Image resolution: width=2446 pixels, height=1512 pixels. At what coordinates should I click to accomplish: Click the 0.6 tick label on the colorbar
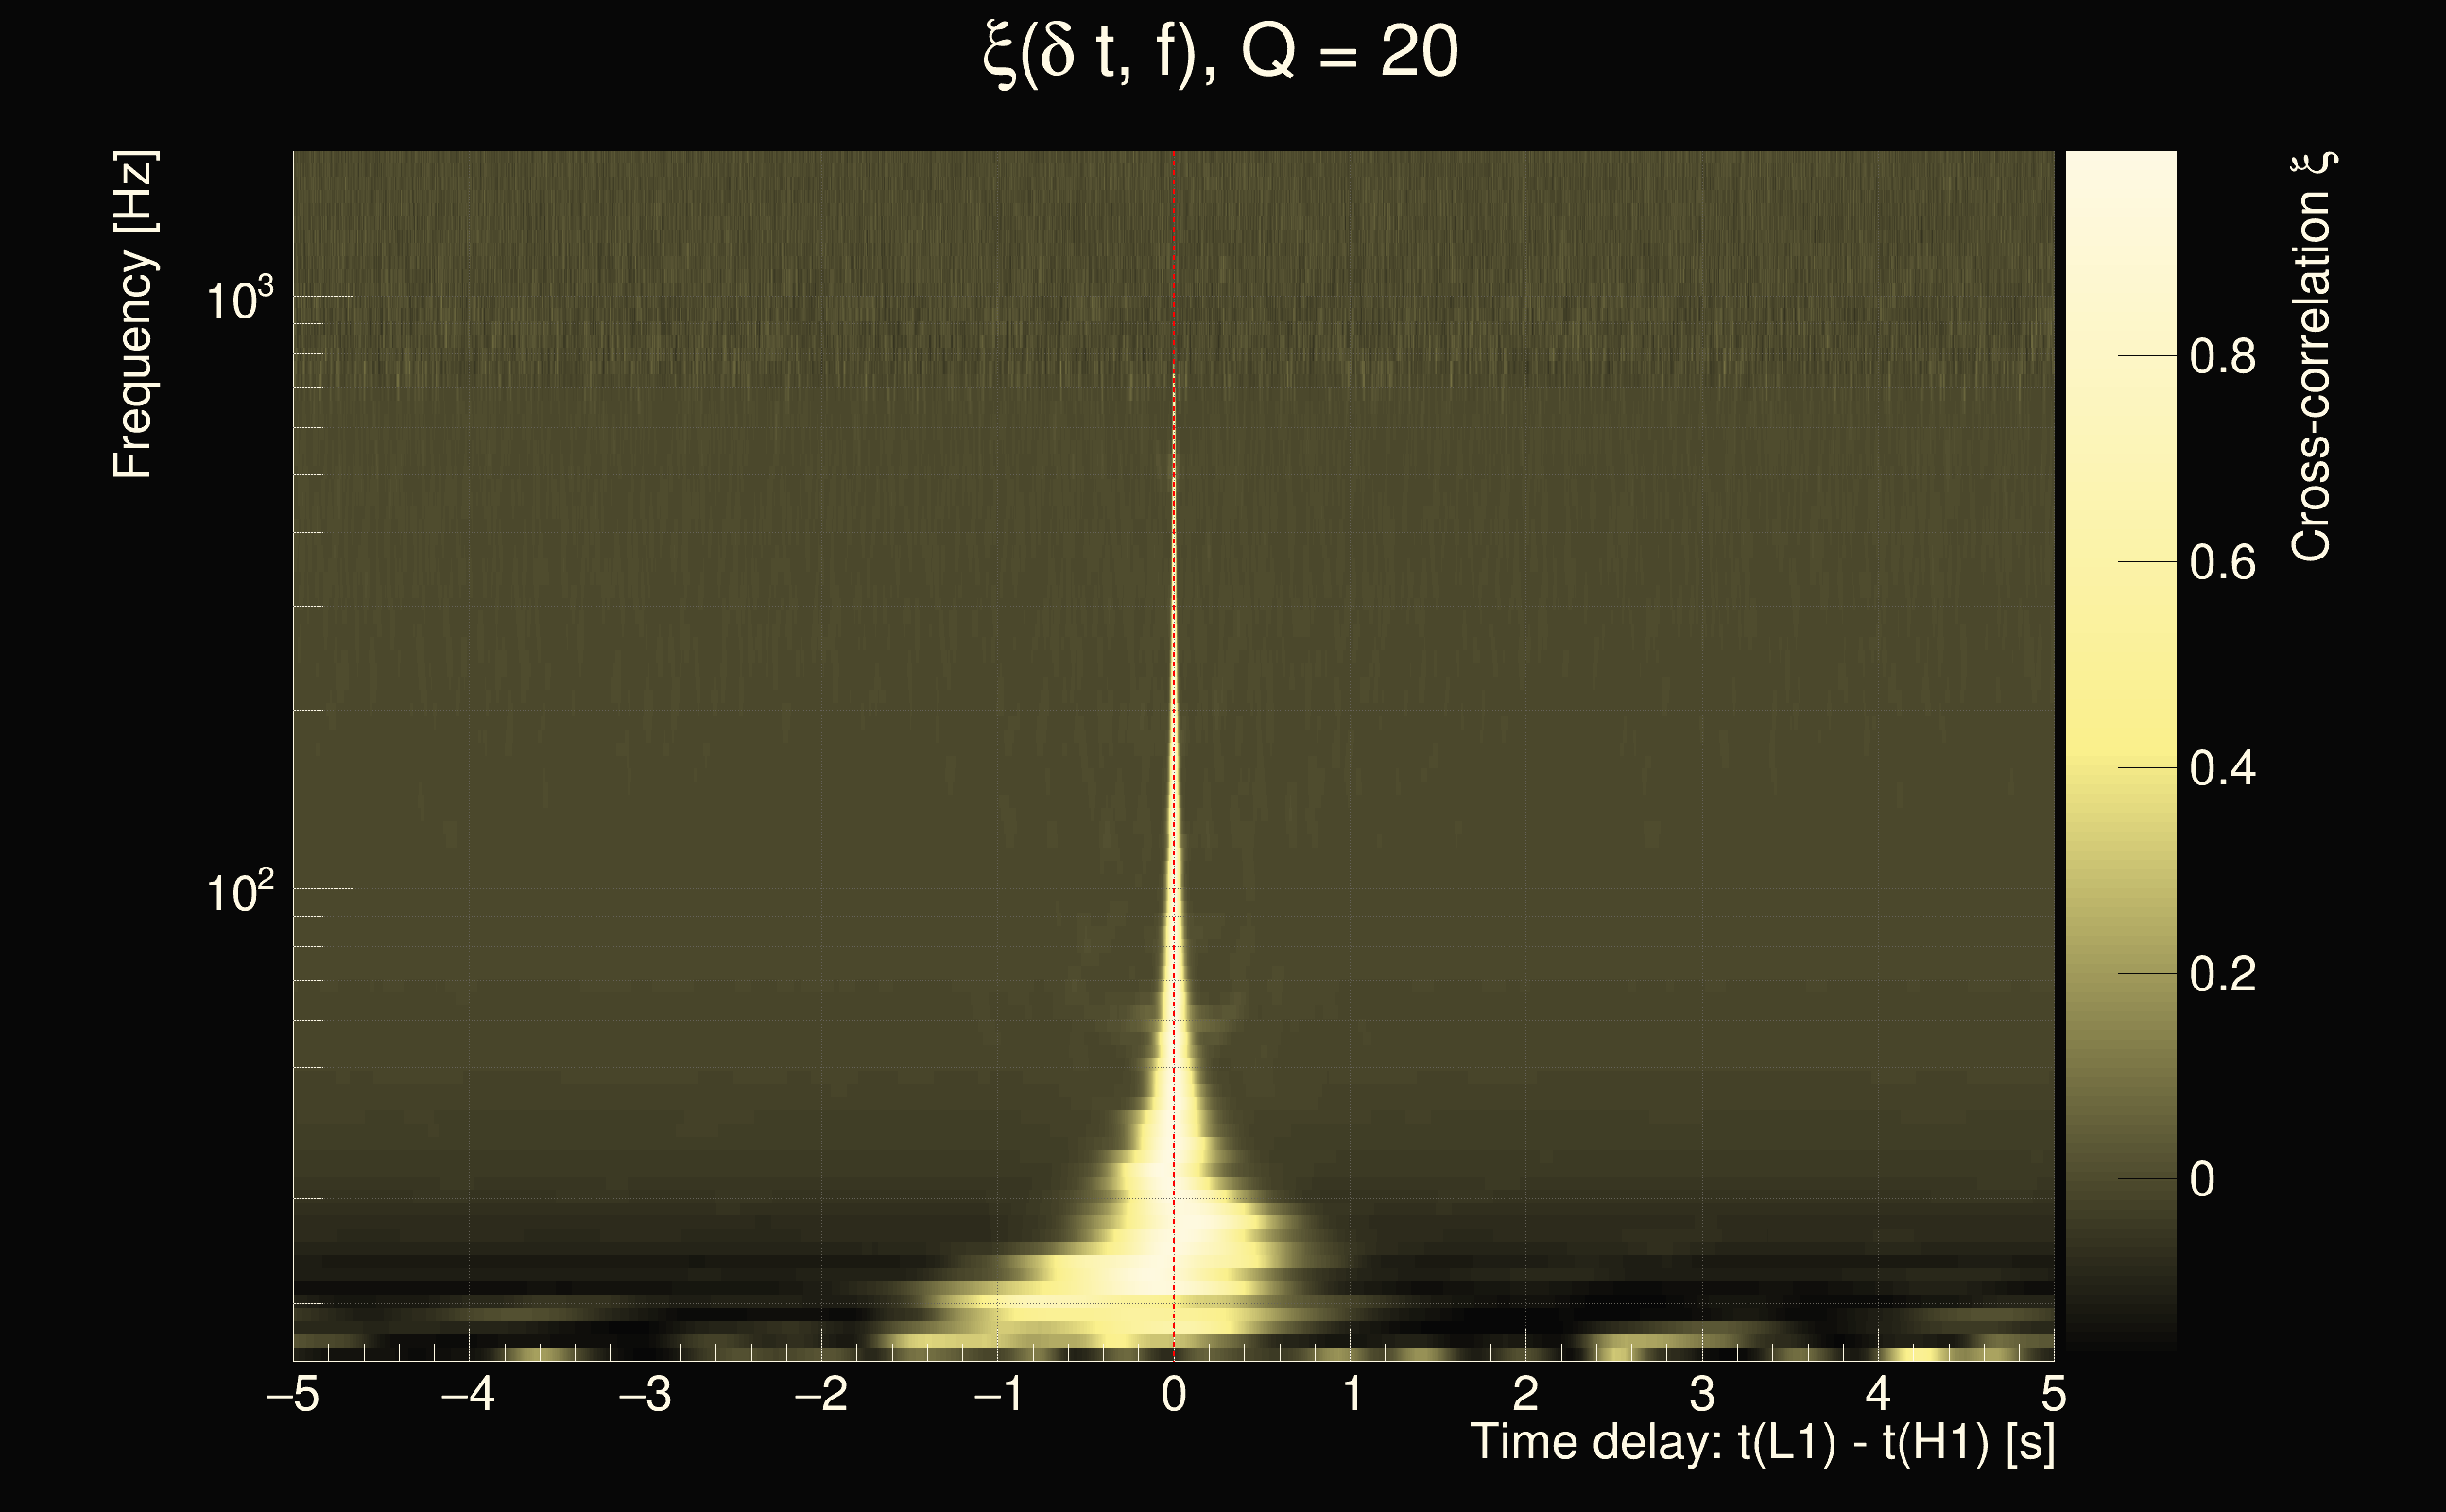coord(2222,563)
